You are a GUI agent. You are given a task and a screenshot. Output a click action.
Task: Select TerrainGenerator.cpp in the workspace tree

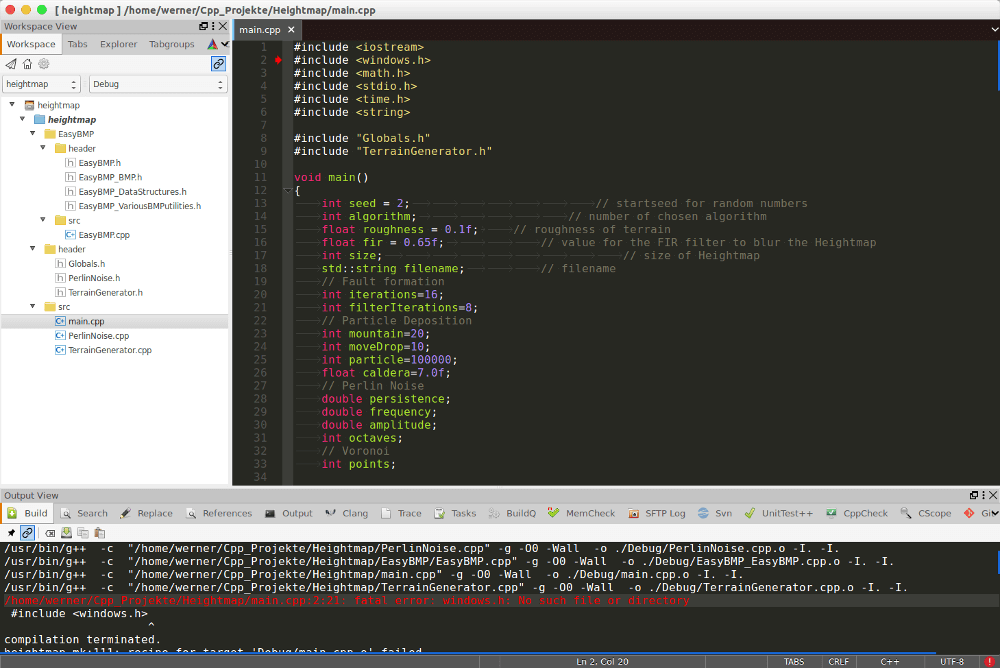coord(109,350)
